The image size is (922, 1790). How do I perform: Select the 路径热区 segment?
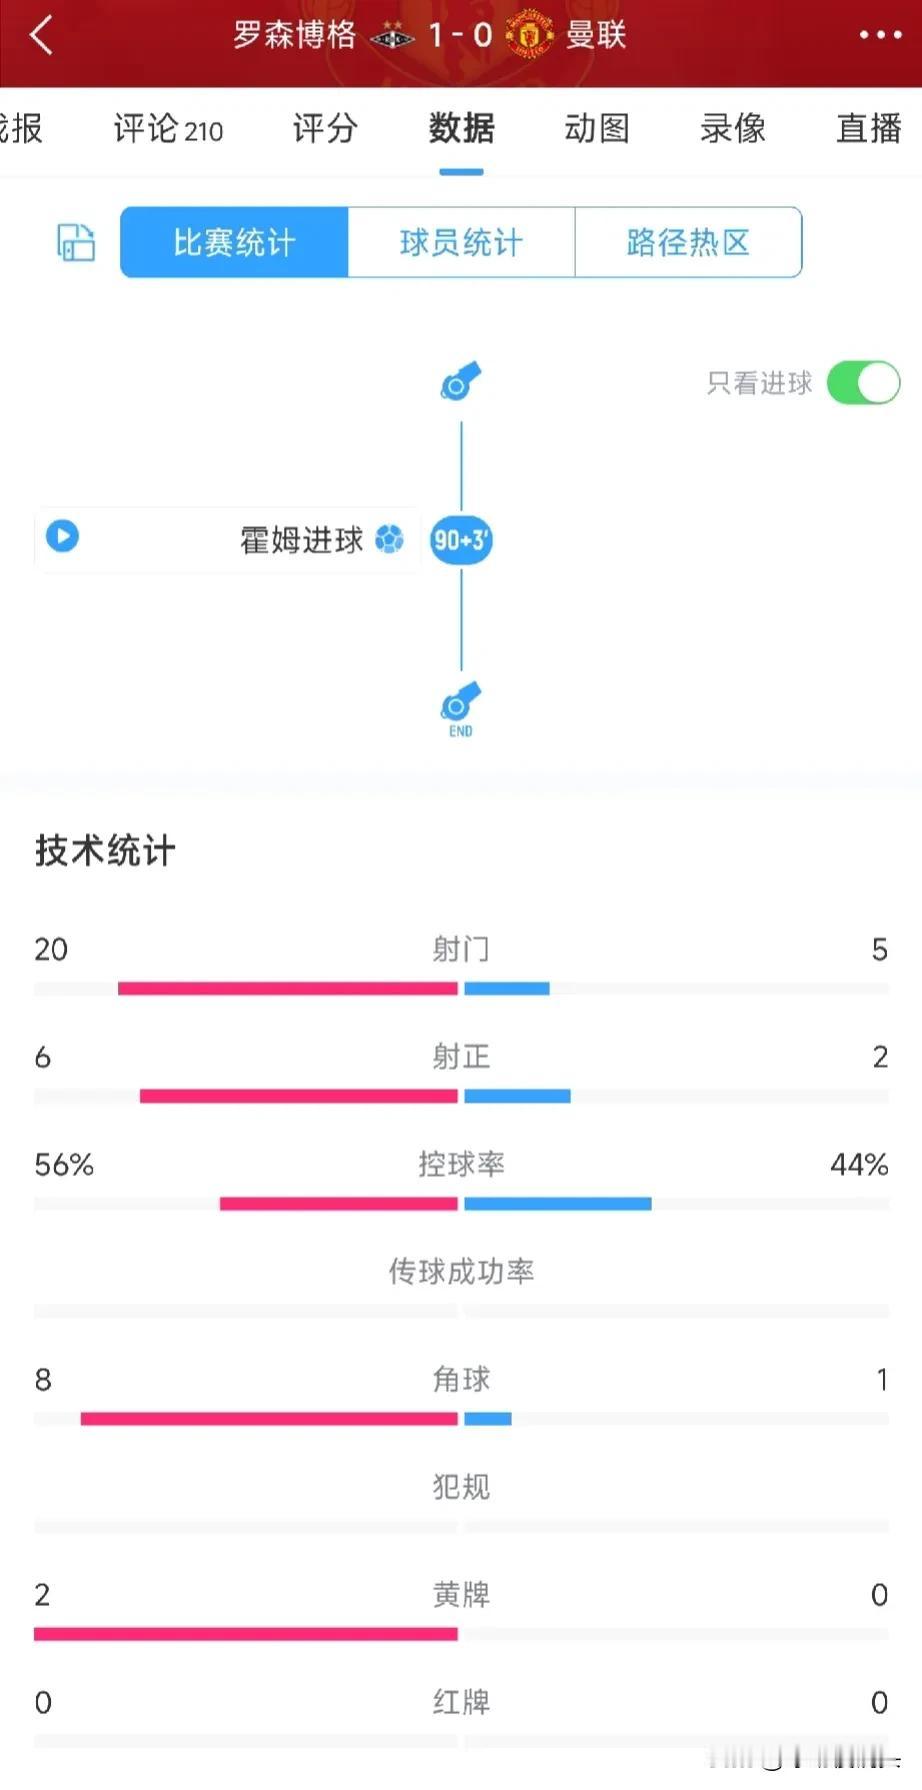pyautogui.click(x=688, y=242)
